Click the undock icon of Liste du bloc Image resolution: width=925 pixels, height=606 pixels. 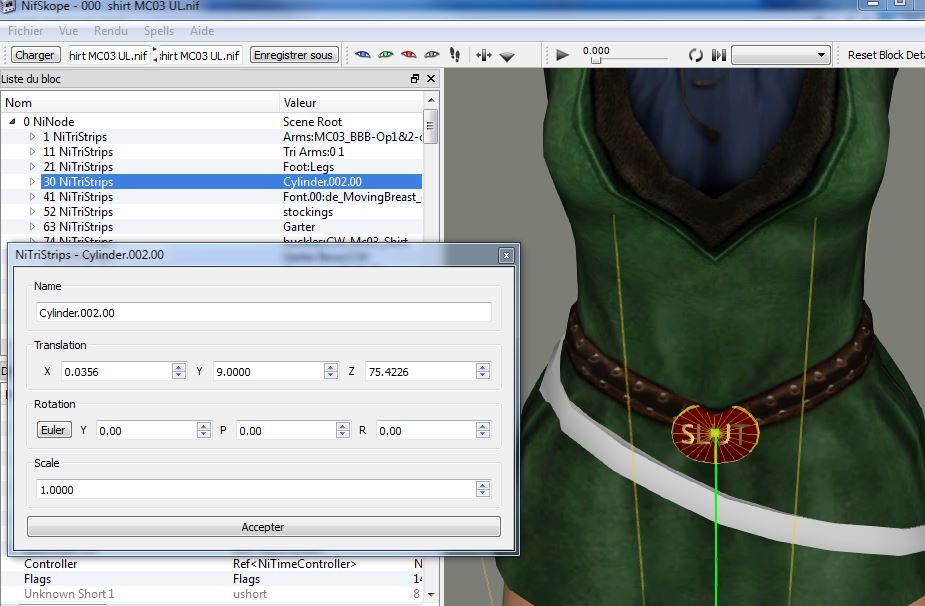coord(415,79)
